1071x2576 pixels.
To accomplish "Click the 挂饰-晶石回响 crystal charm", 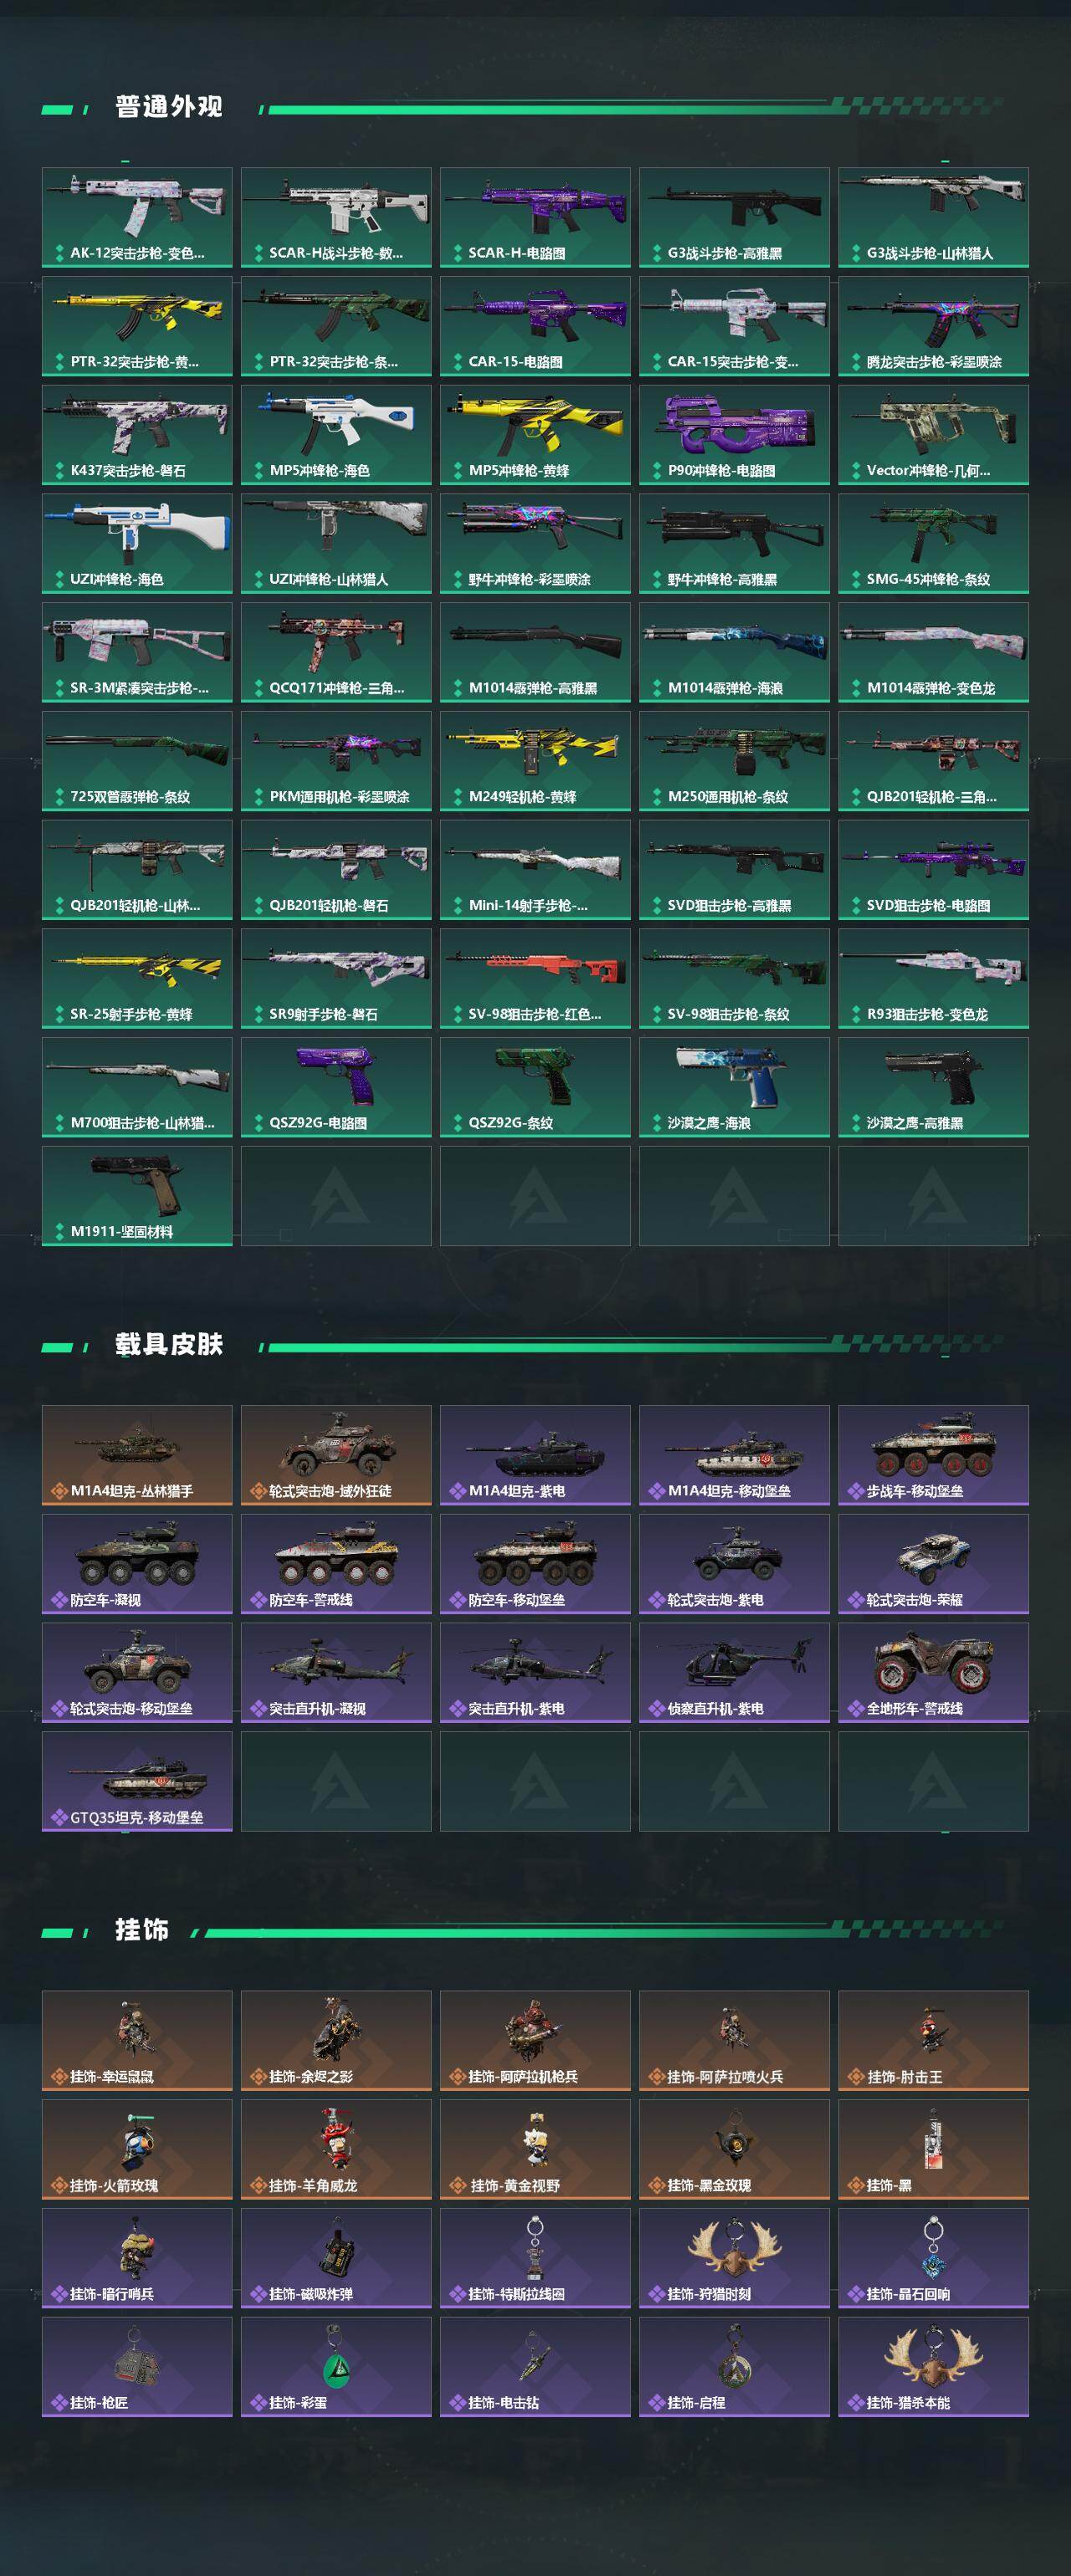I will point(933,2258).
